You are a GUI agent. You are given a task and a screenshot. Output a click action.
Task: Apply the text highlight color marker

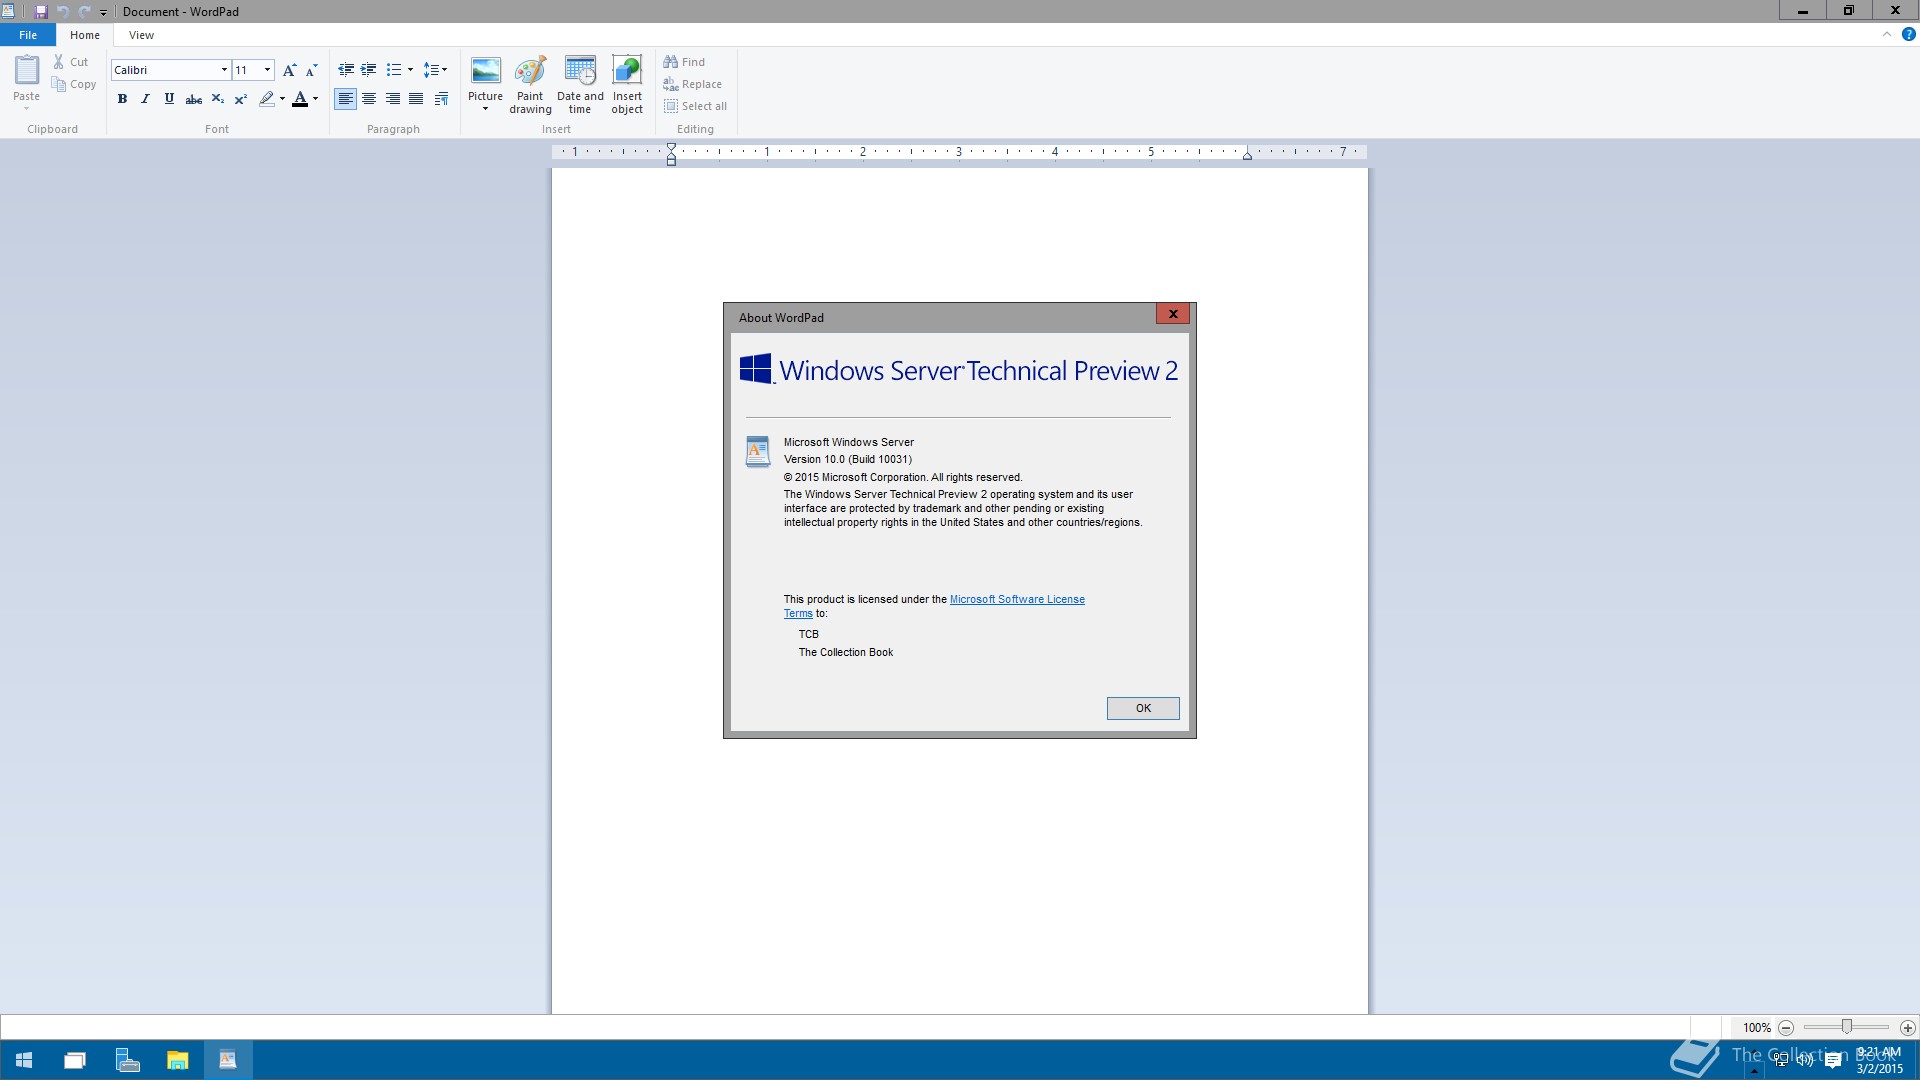(266, 99)
